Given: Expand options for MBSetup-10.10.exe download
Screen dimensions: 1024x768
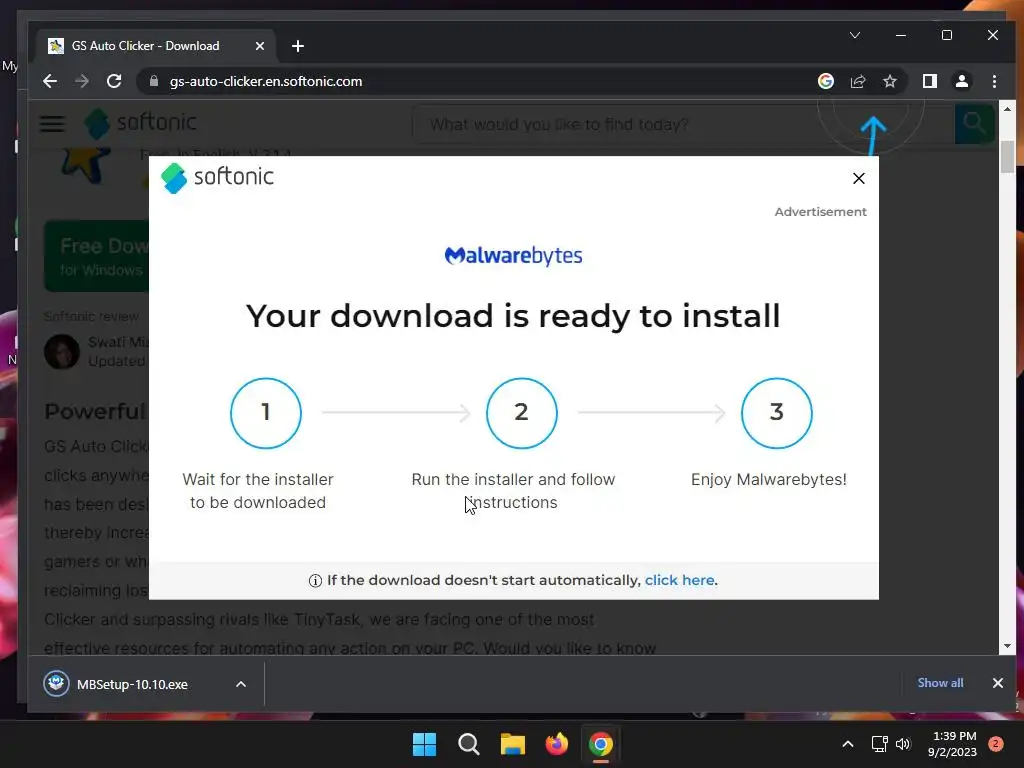Looking at the screenshot, I should tap(240, 684).
